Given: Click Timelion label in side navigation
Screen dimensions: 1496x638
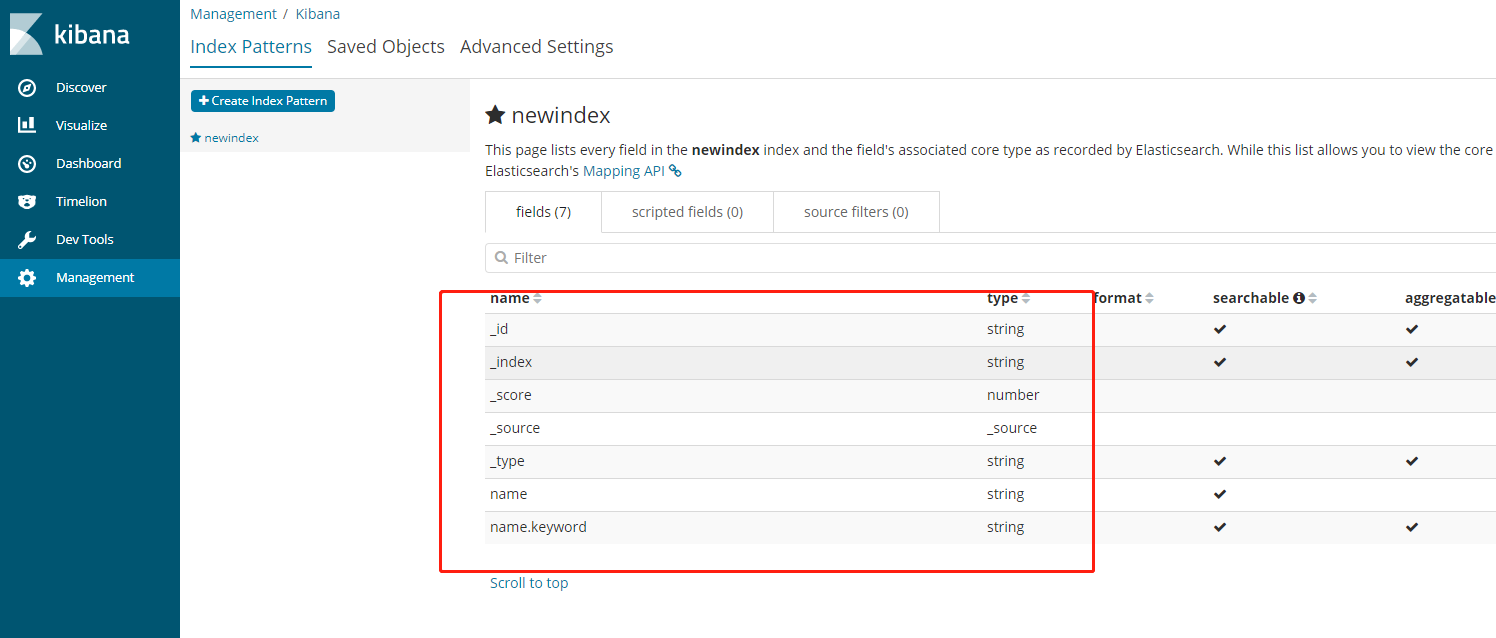Looking at the screenshot, I should coord(81,202).
